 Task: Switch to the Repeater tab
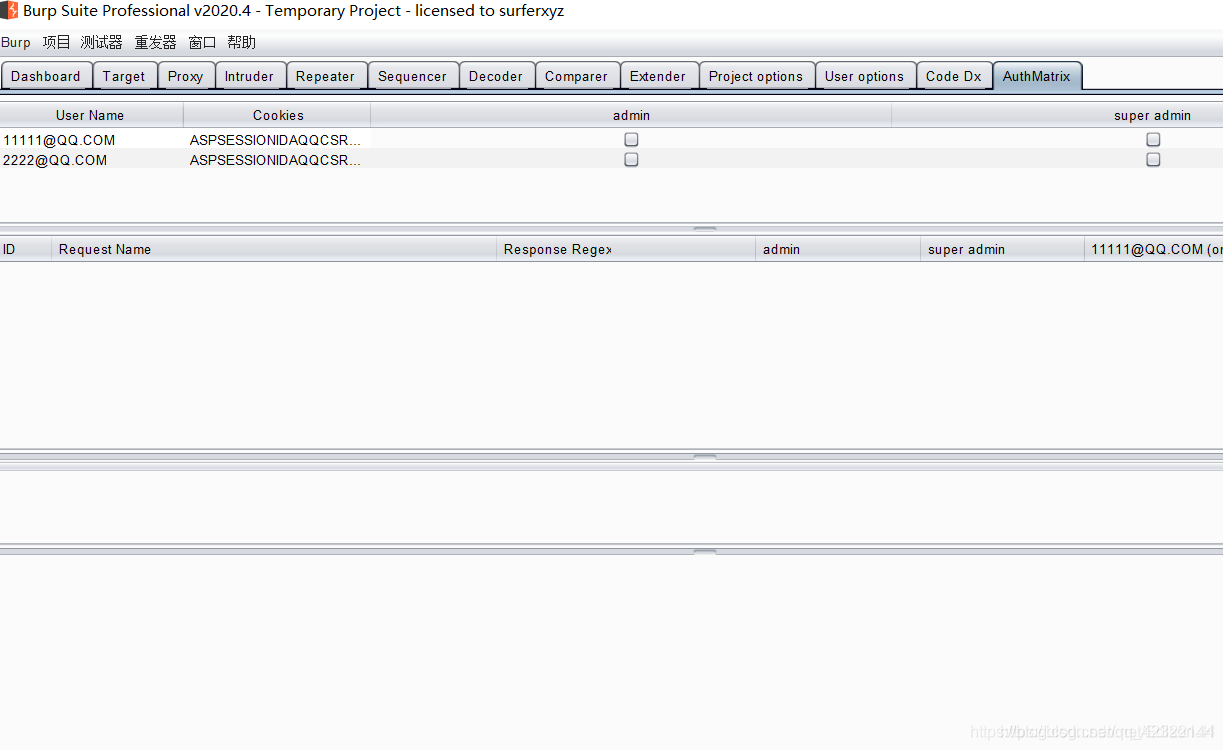pos(326,76)
